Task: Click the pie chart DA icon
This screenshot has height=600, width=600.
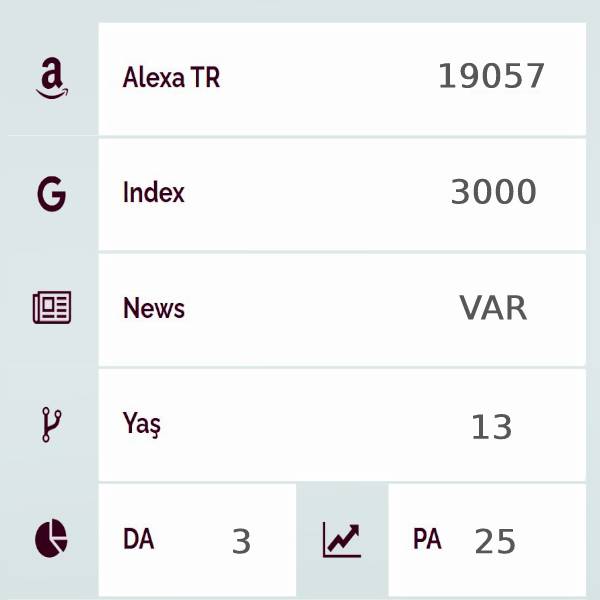Action: (51, 539)
